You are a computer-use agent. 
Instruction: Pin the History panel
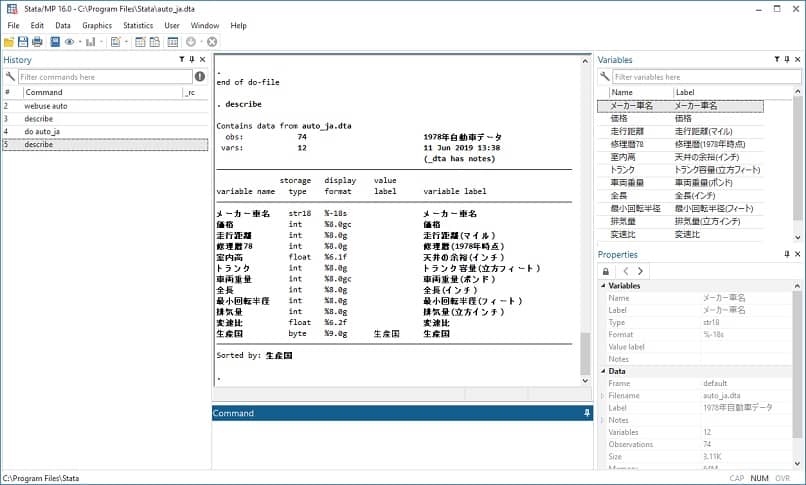(x=192, y=60)
